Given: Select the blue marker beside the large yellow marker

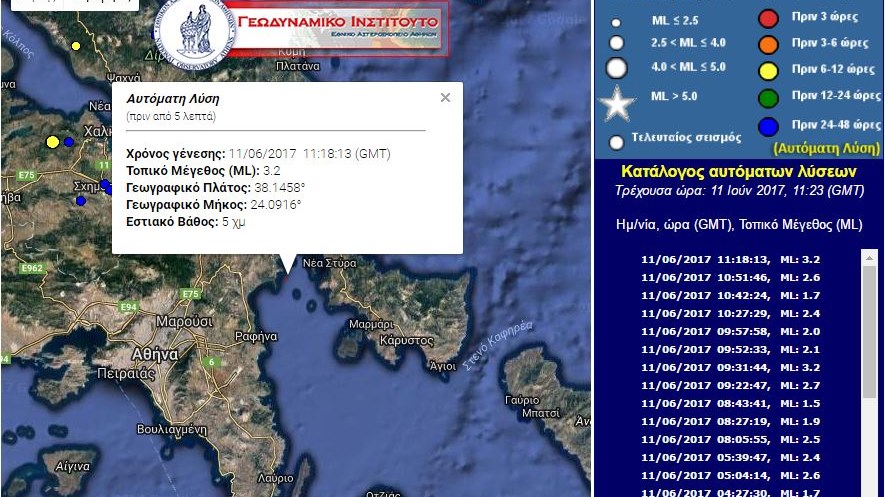Looking at the screenshot, I should [69, 142].
